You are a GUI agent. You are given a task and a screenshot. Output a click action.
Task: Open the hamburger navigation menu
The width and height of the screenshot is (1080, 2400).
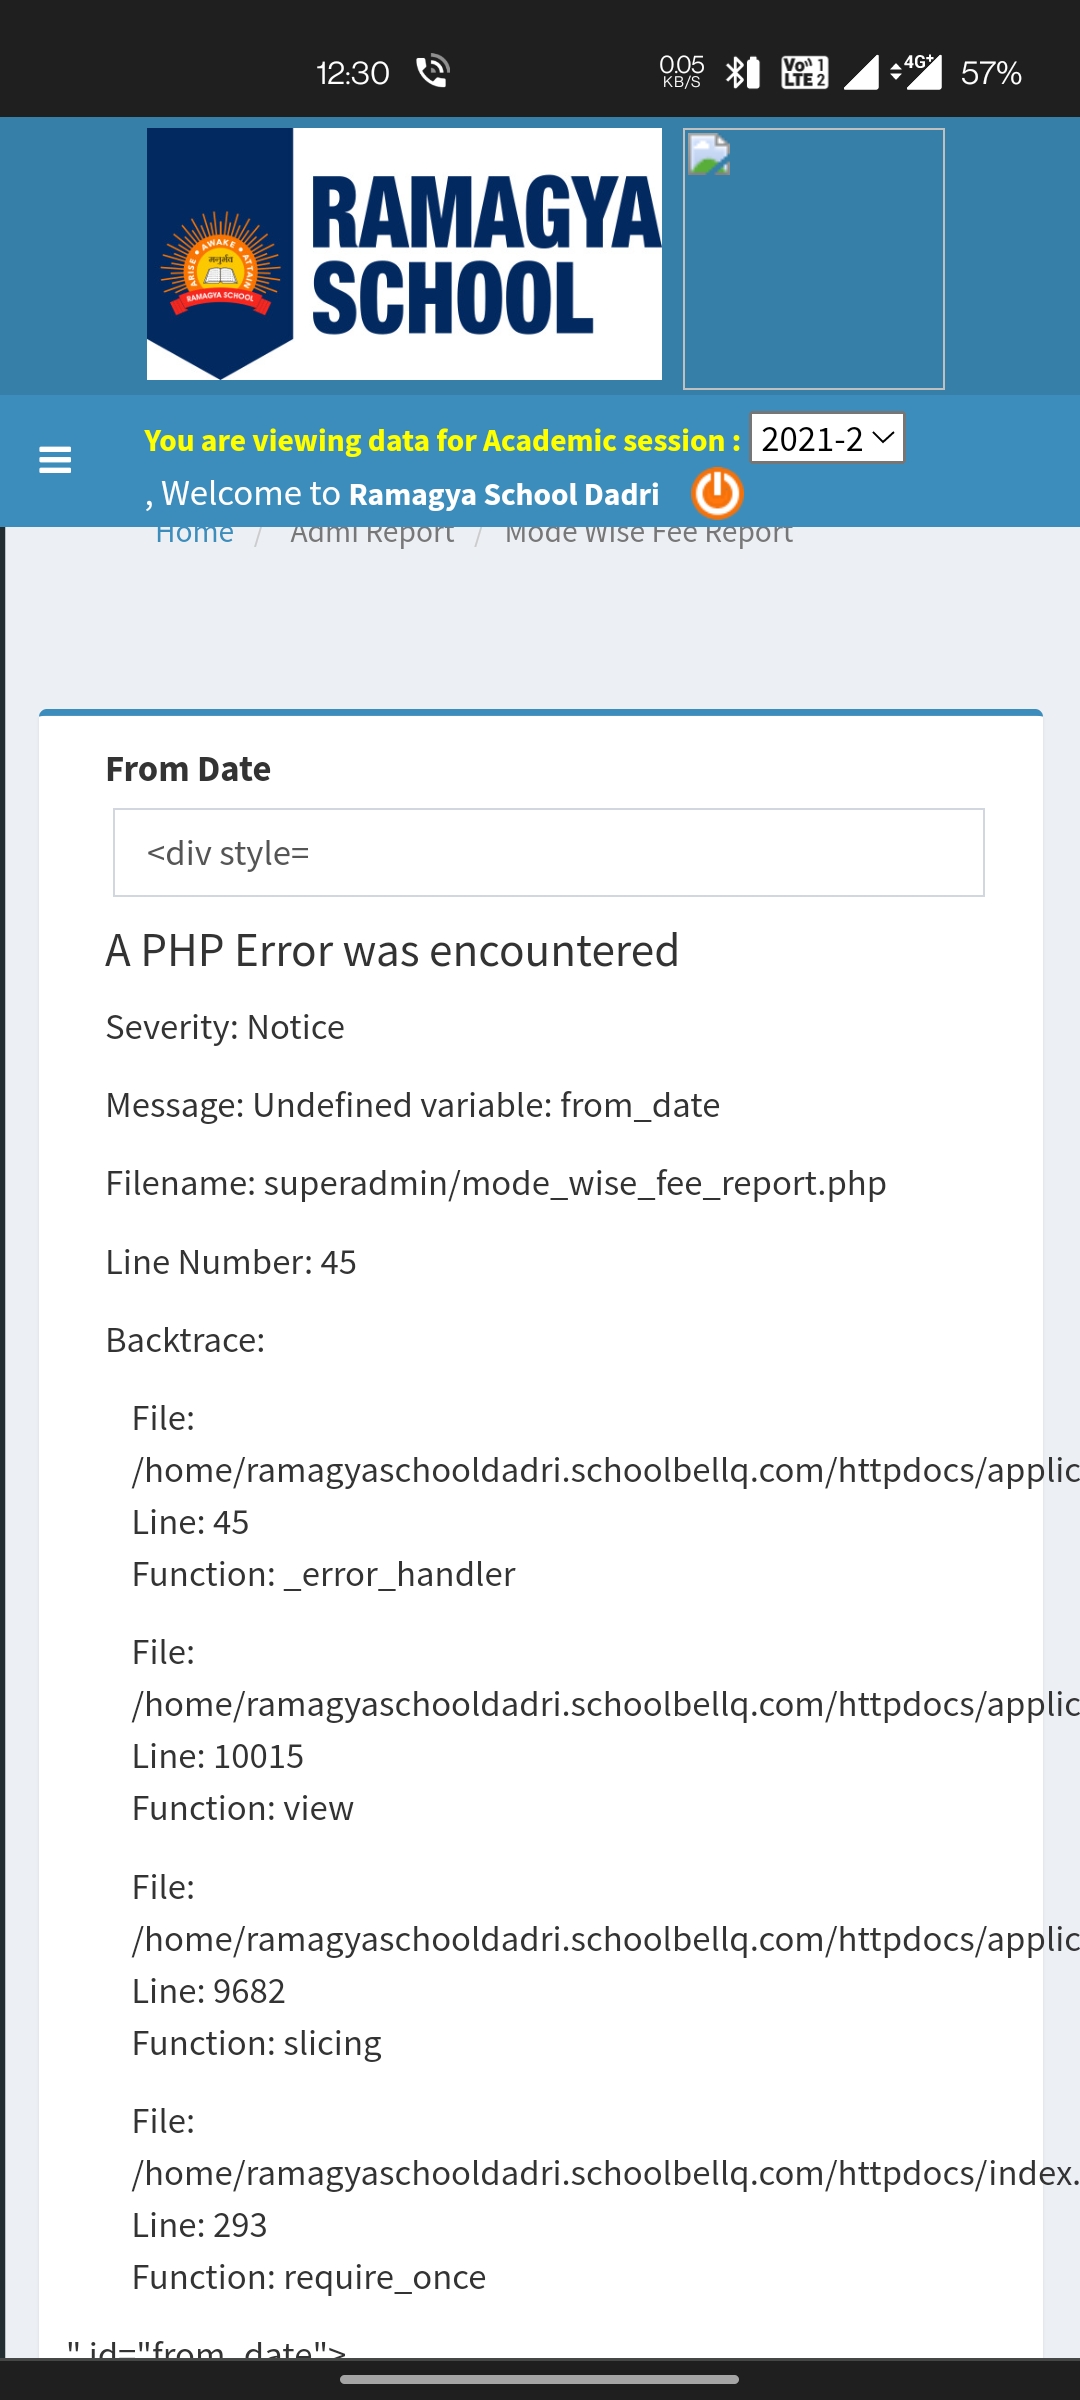pyautogui.click(x=55, y=460)
